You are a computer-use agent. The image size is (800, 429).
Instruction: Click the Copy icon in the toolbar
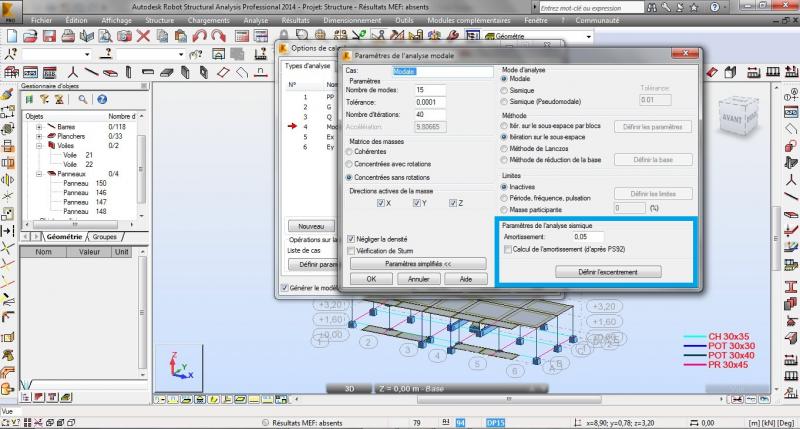(162, 36)
